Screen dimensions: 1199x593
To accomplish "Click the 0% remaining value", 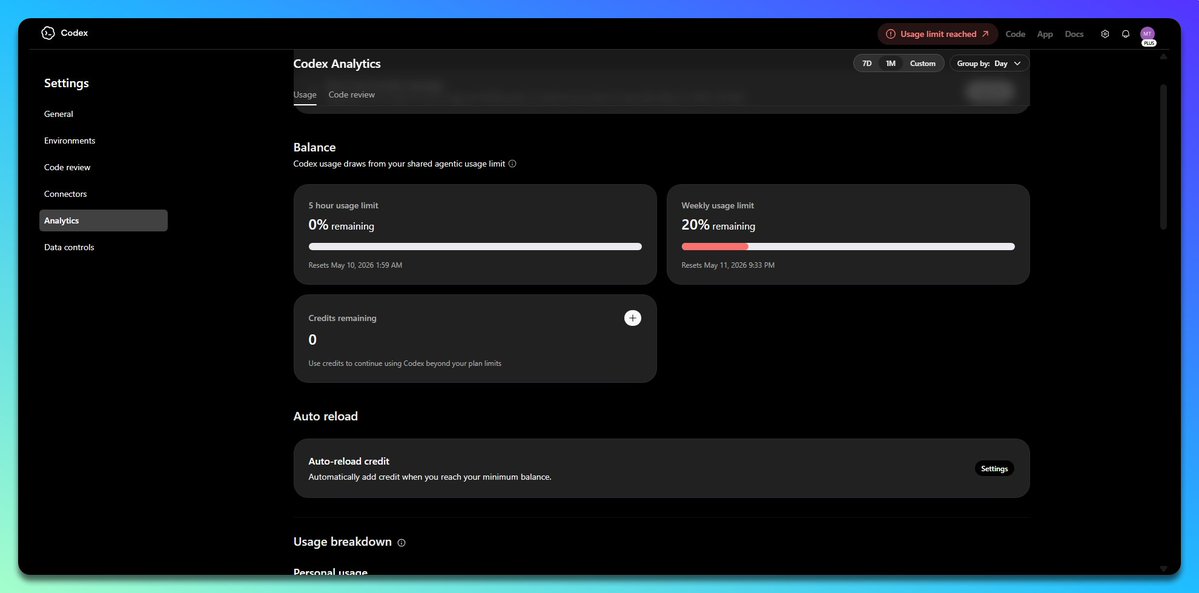I will pyautogui.click(x=341, y=225).
